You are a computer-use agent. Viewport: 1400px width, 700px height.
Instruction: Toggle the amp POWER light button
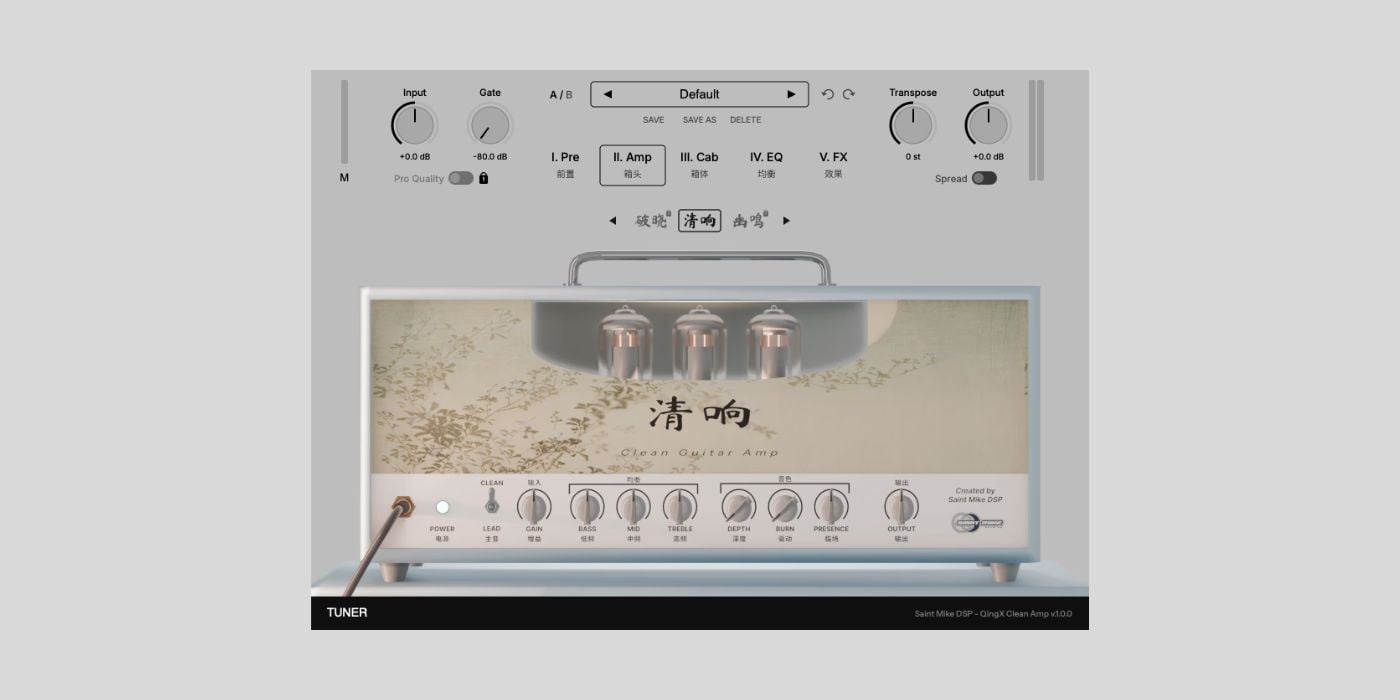point(442,507)
